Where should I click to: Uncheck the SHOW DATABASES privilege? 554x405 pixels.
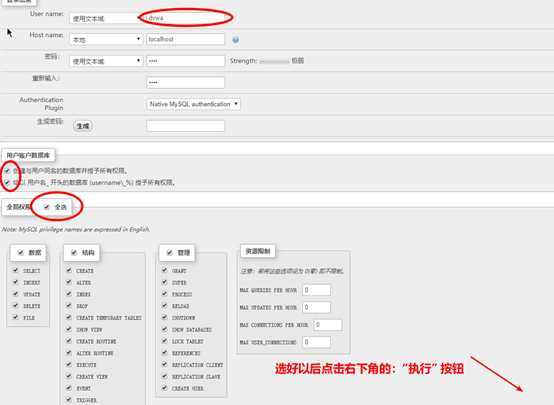click(165, 329)
